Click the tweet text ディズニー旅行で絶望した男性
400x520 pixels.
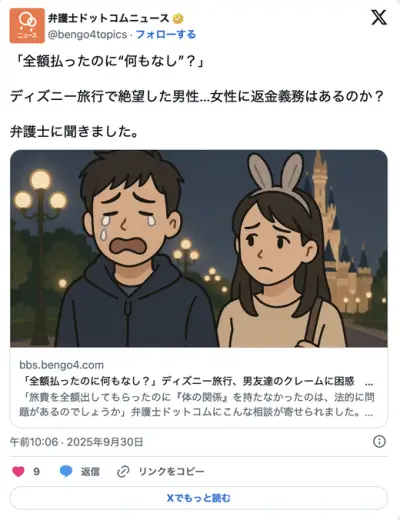click(x=104, y=97)
